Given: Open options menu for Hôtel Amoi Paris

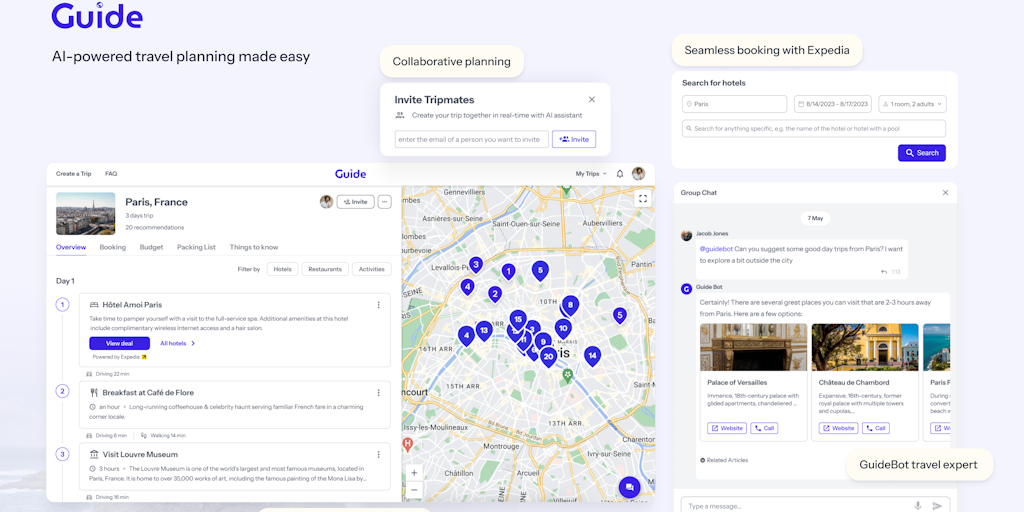Looking at the screenshot, I should [378, 305].
